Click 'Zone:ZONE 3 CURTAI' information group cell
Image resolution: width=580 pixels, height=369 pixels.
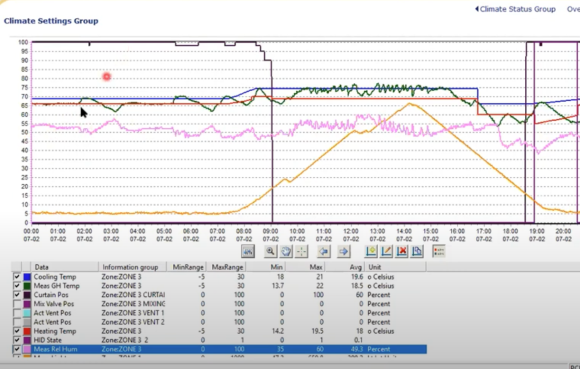(133, 295)
